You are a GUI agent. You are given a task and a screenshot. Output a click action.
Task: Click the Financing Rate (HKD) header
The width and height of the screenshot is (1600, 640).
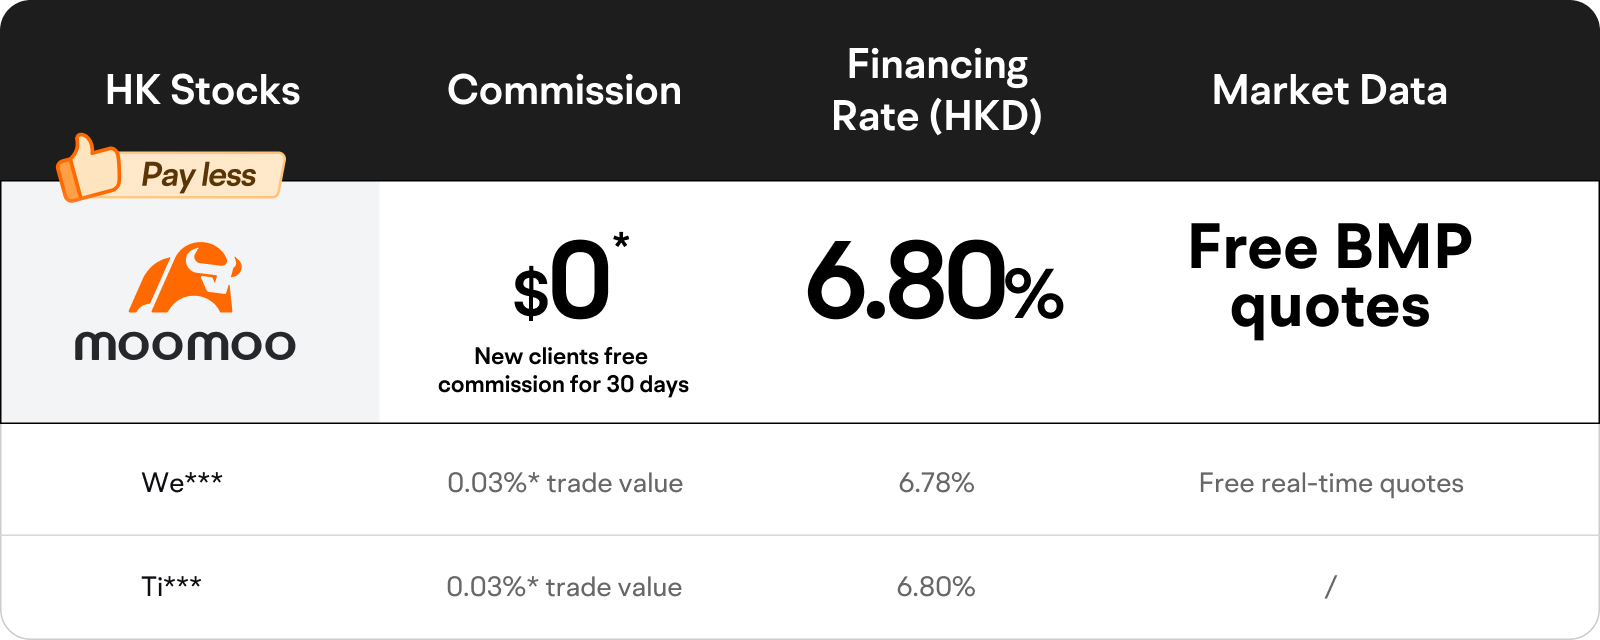937,90
